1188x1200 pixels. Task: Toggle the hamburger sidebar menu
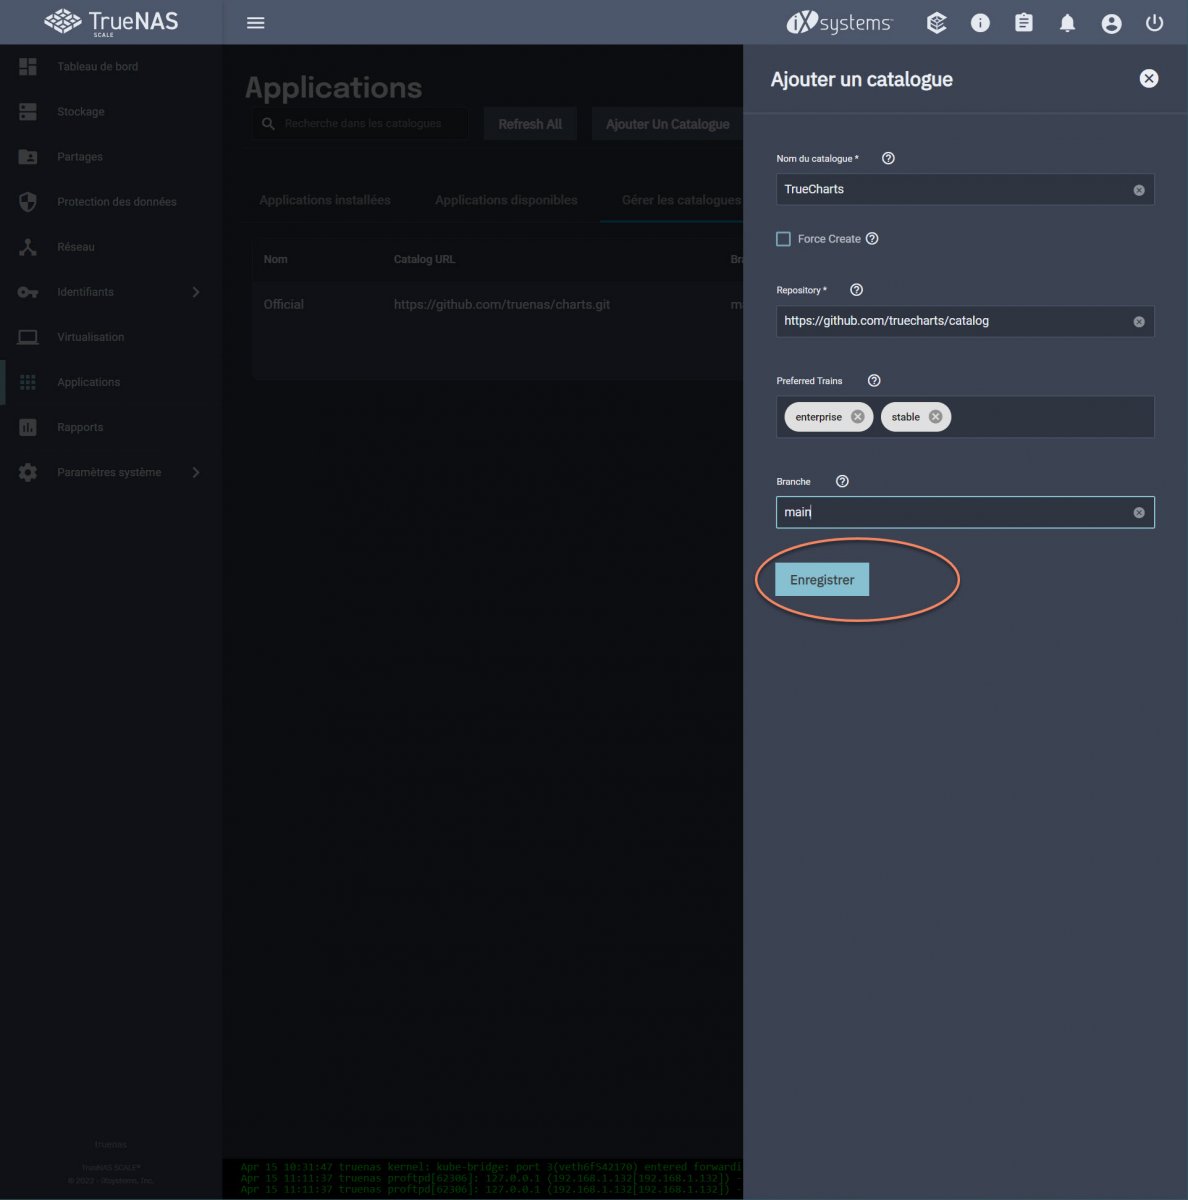point(256,23)
